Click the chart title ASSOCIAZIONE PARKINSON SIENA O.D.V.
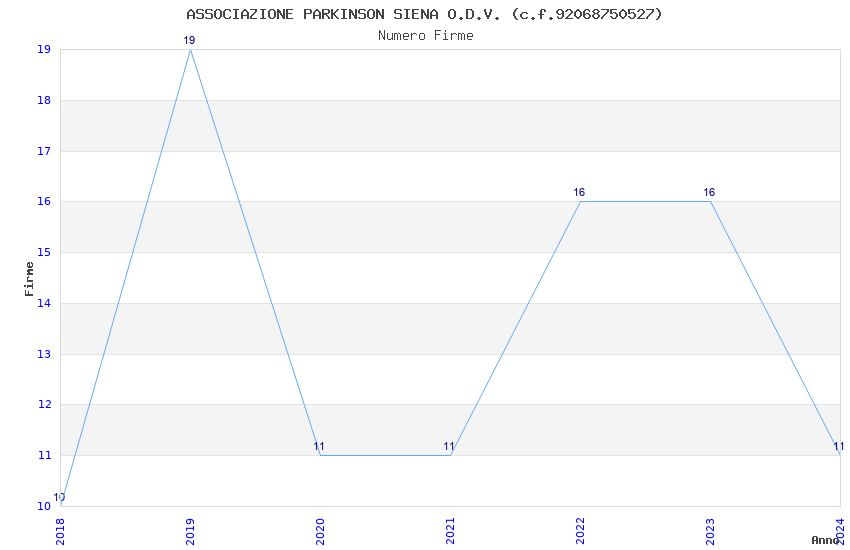 click(x=424, y=14)
